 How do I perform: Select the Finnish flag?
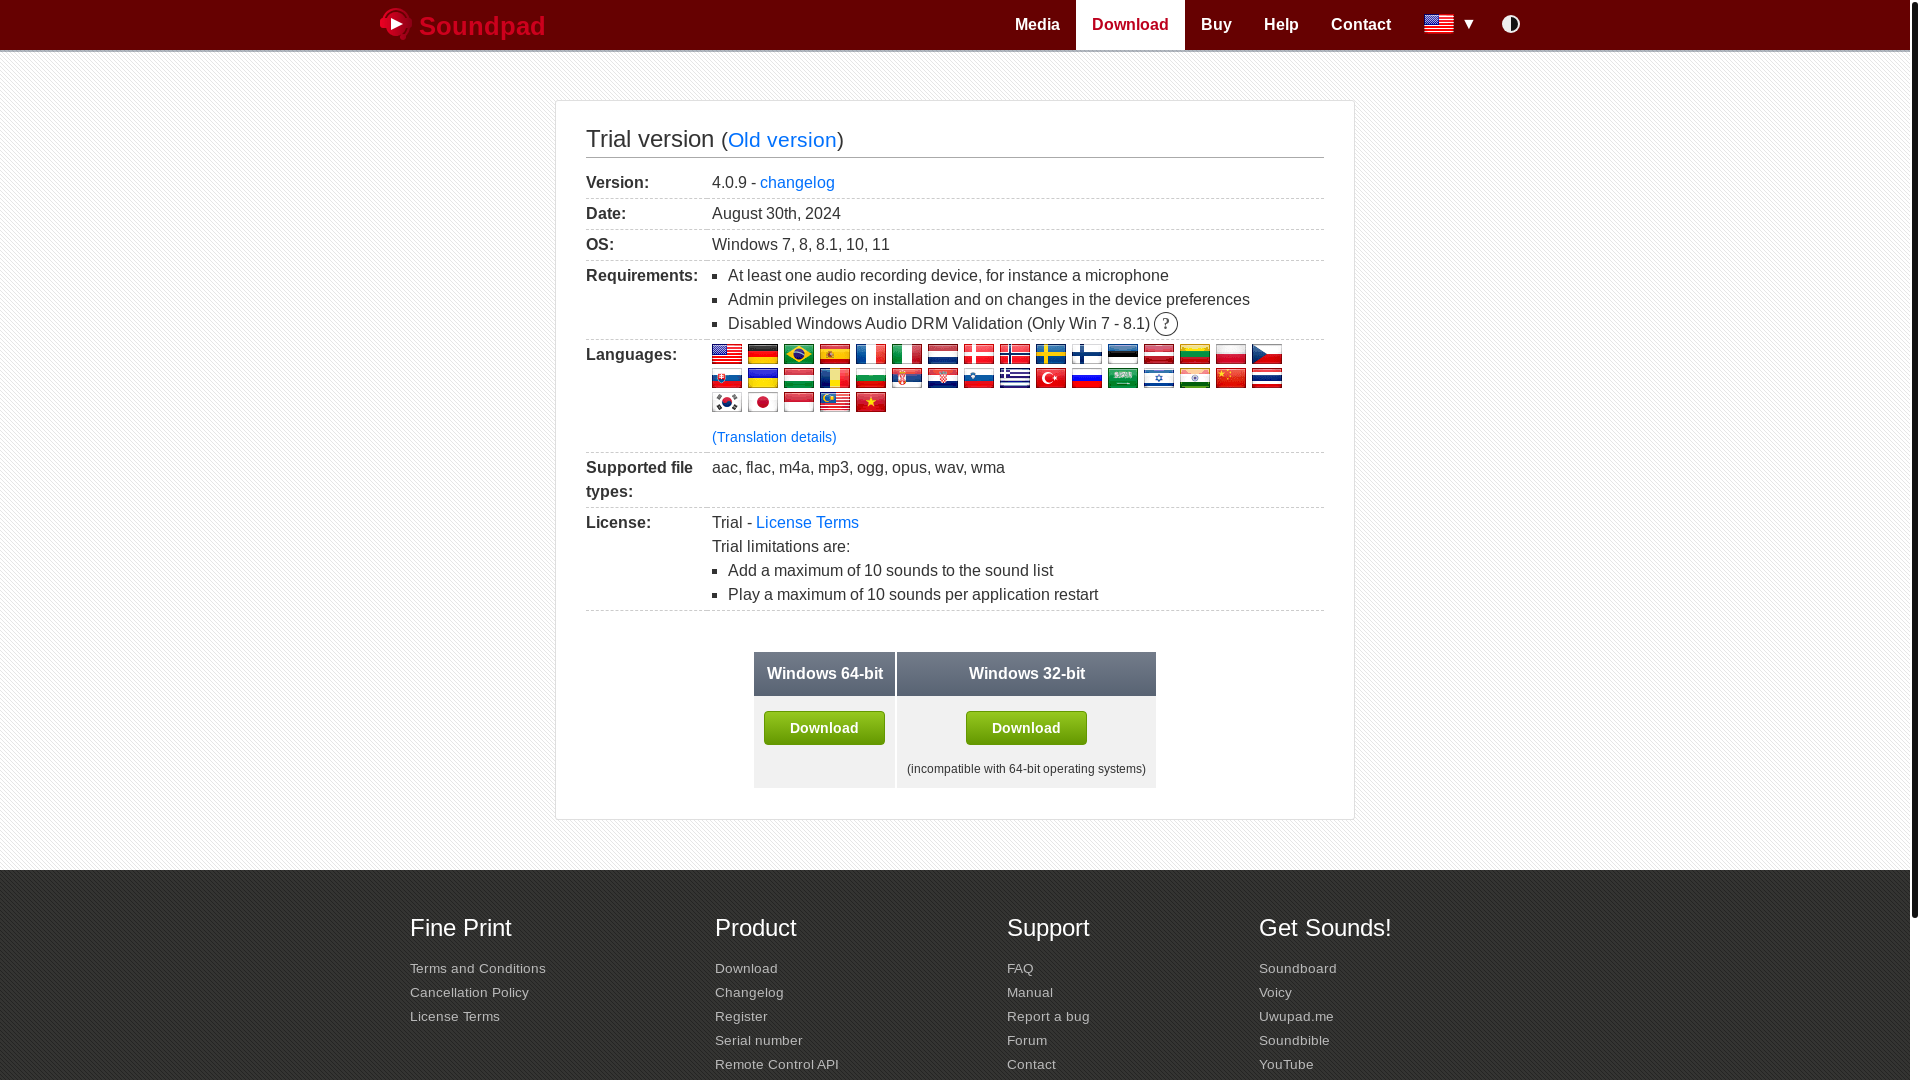[x=1087, y=354]
